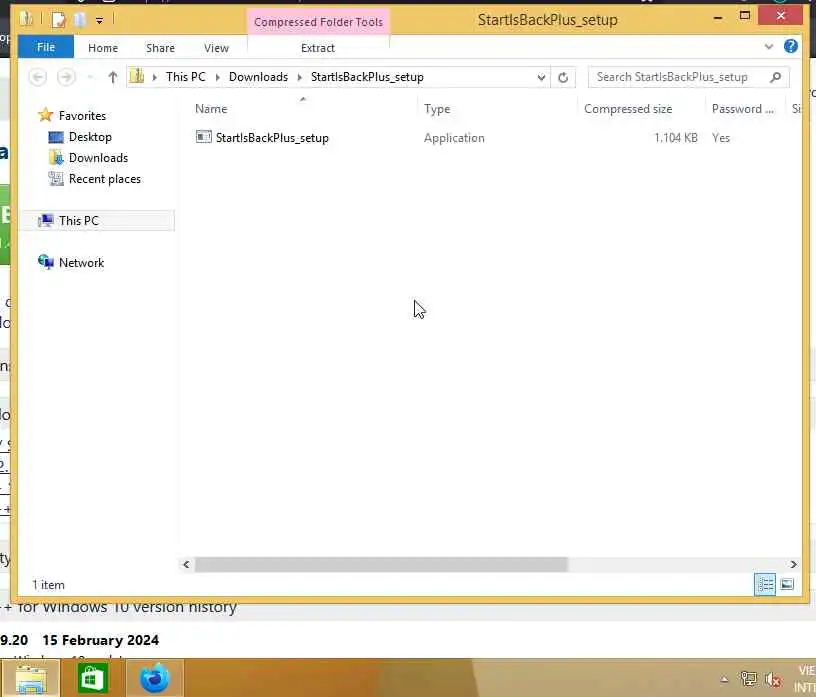Expand the ribbon with the chevron

tap(769, 47)
